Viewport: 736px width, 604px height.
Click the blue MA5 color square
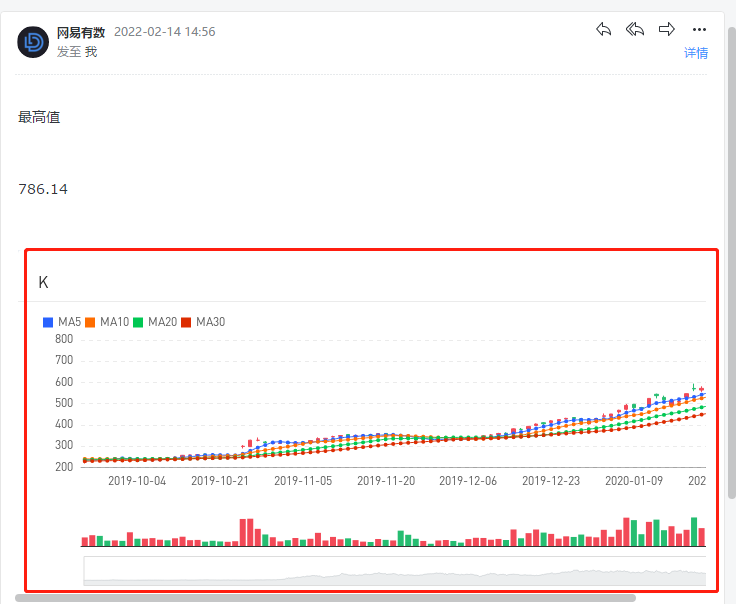[x=48, y=322]
